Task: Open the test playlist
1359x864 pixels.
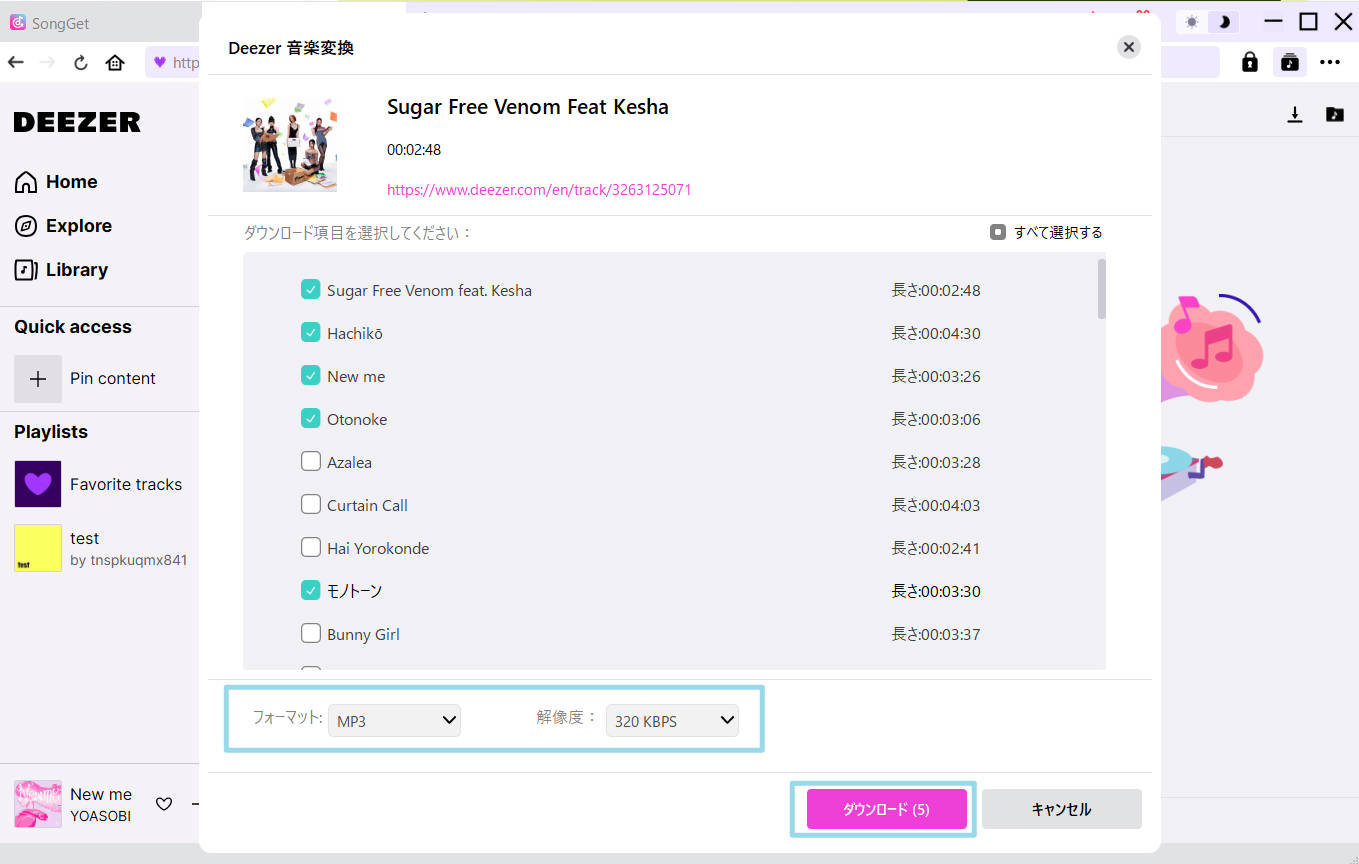Action: (100, 548)
